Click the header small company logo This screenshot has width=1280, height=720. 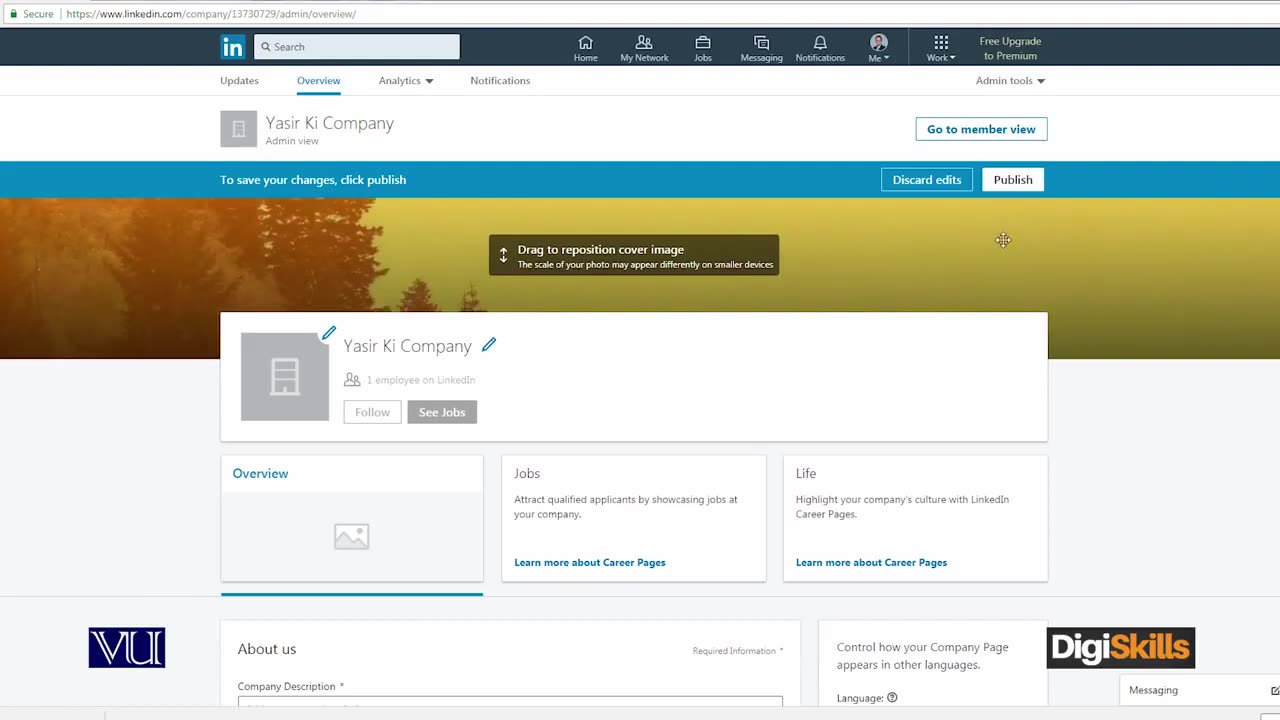click(239, 129)
